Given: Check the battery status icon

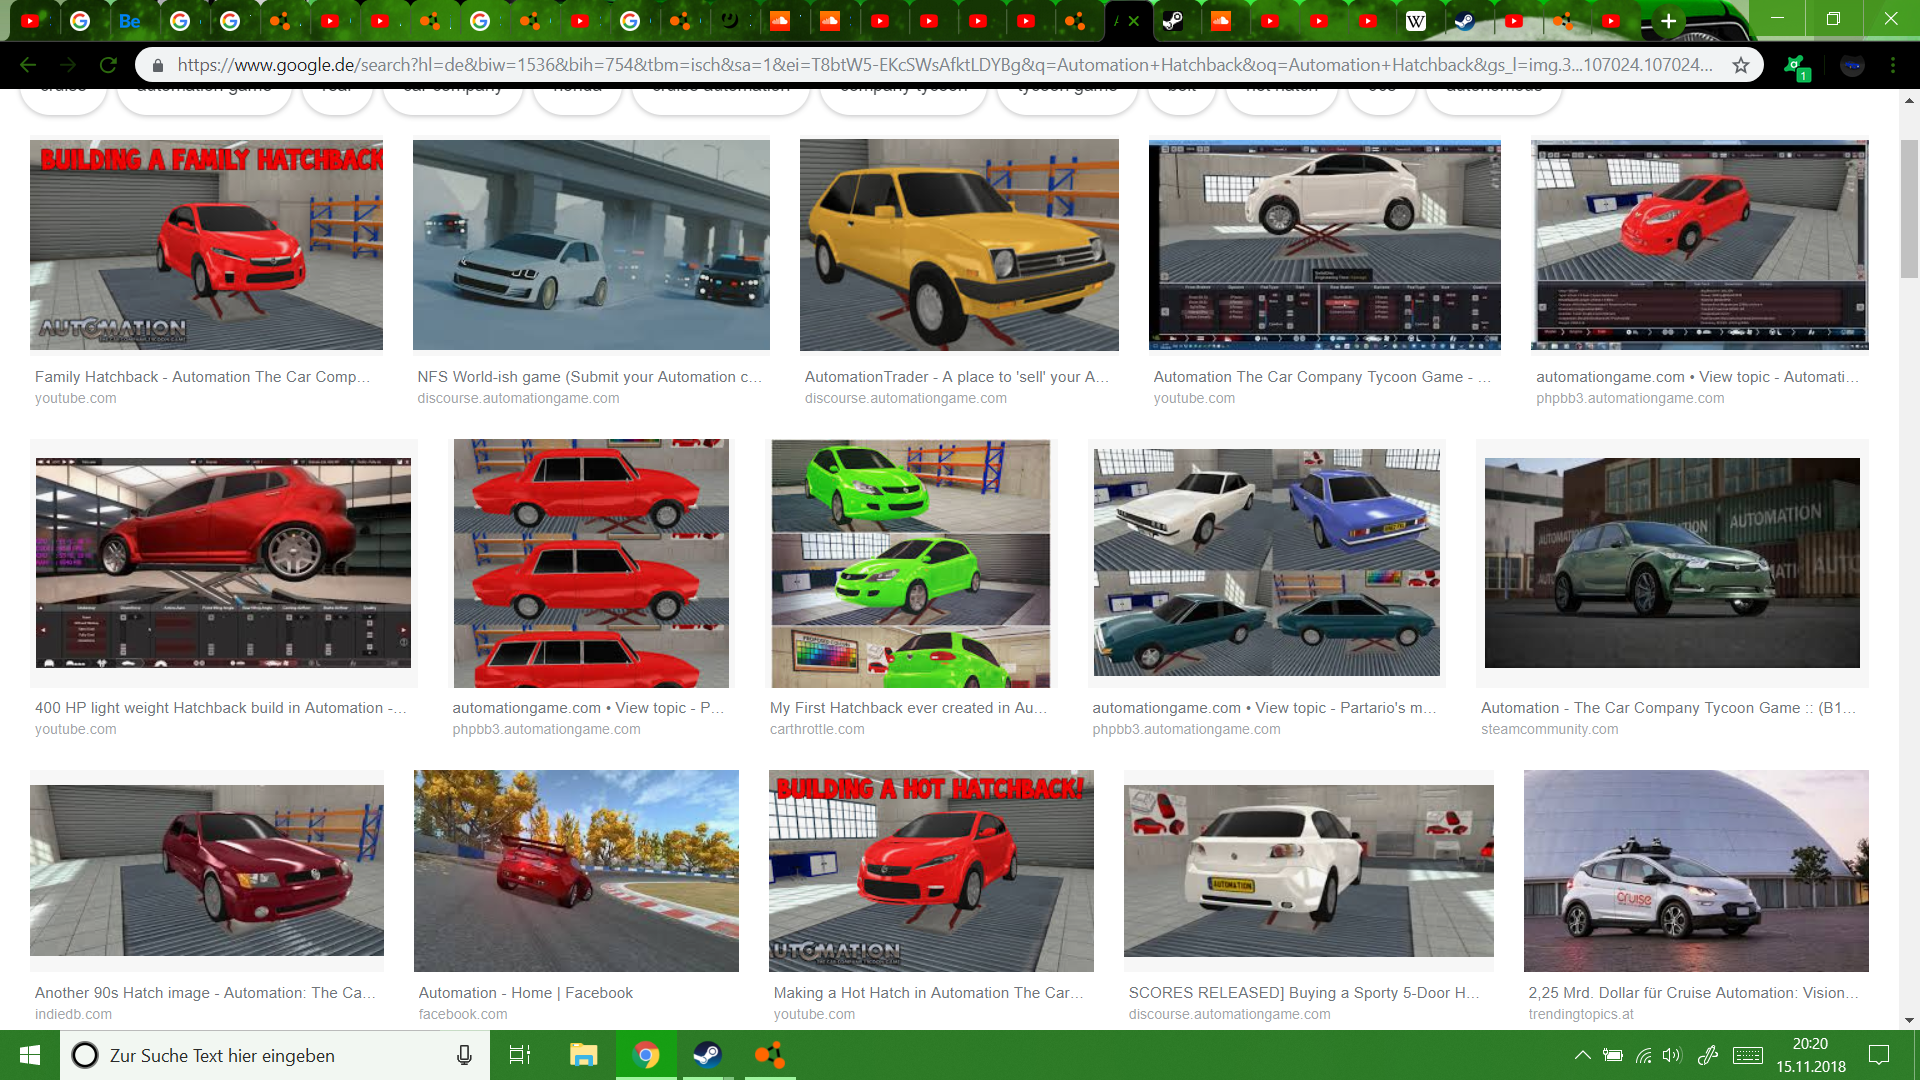Looking at the screenshot, I should point(1613,1055).
